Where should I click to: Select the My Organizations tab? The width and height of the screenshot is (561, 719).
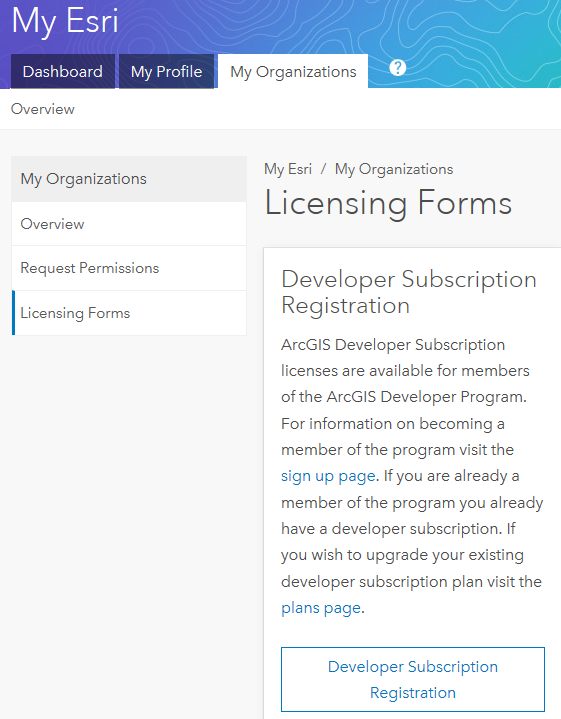(293, 72)
